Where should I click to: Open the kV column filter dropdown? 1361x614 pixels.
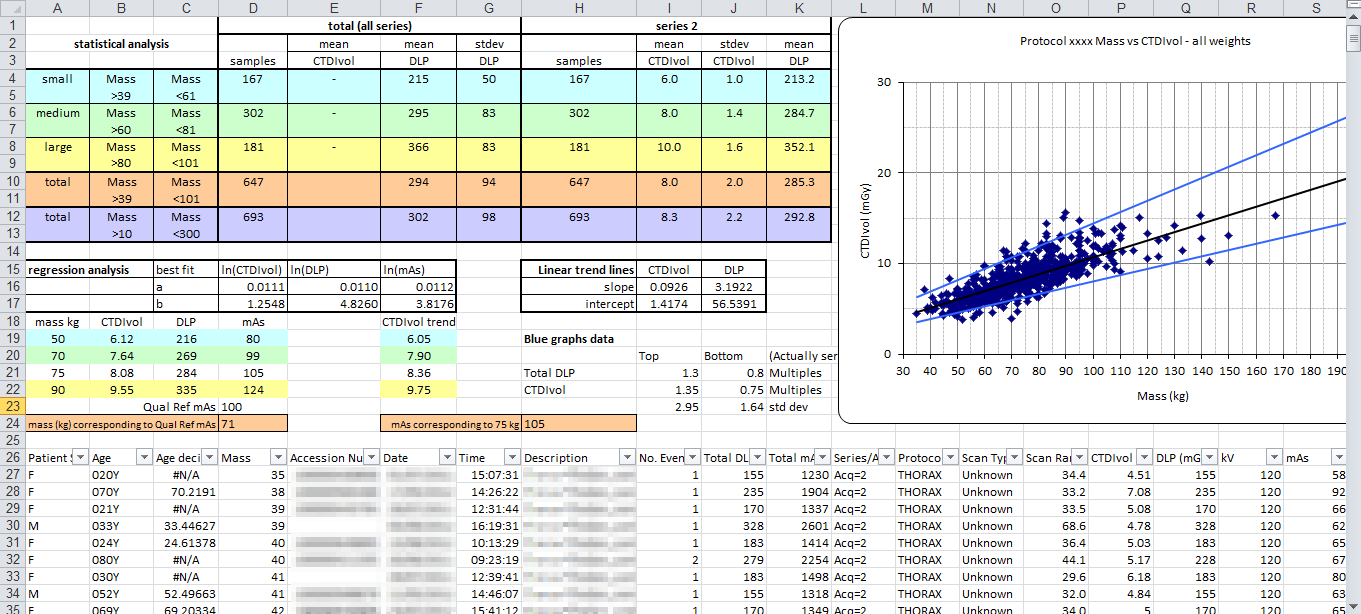point(1271,457)
